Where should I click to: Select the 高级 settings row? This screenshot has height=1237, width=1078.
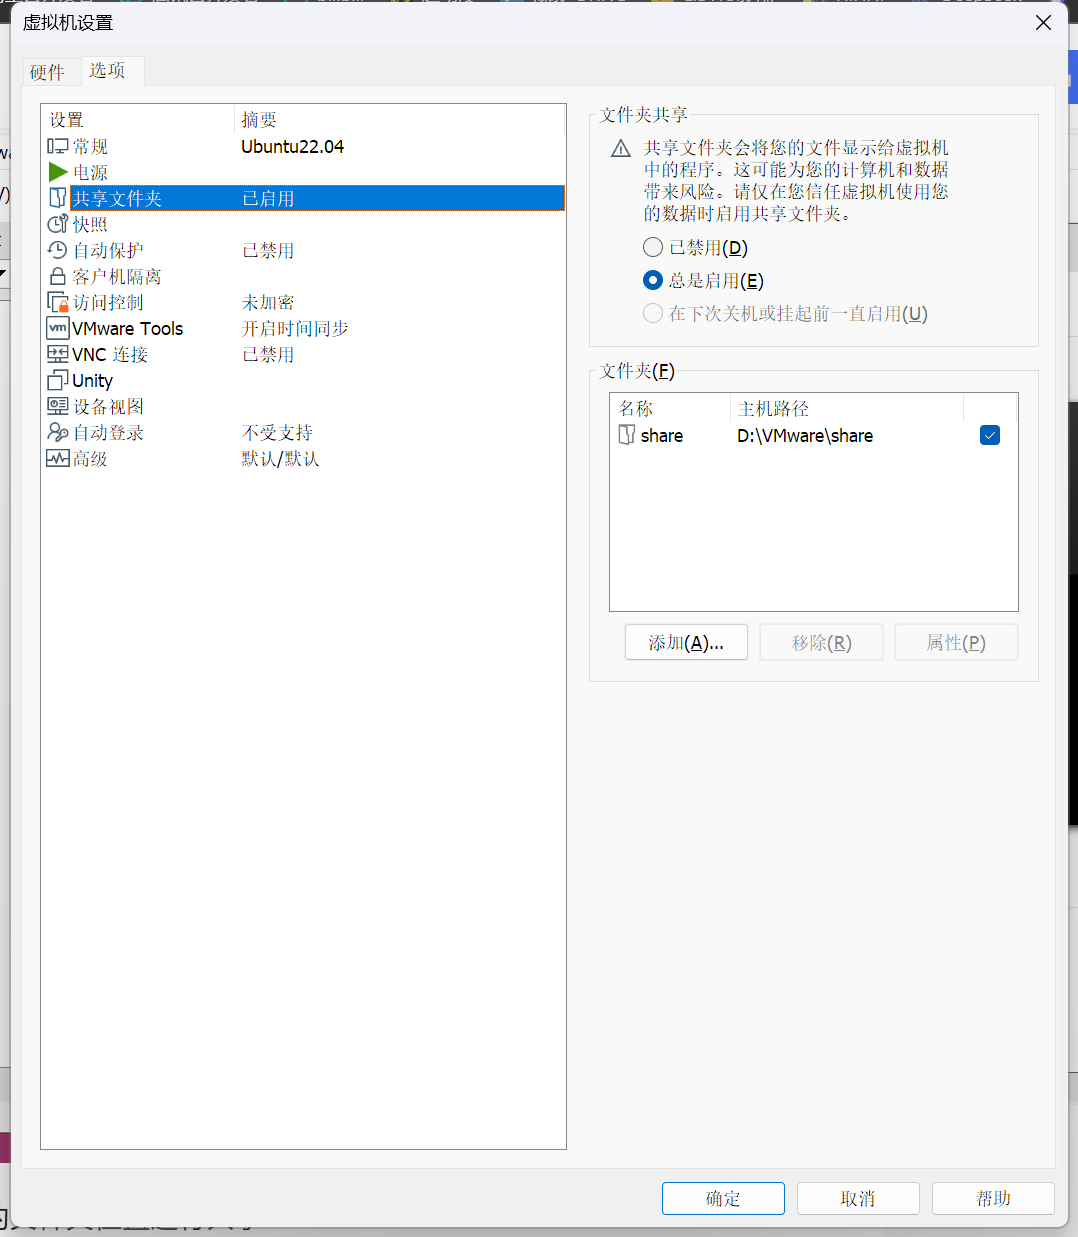90,459
